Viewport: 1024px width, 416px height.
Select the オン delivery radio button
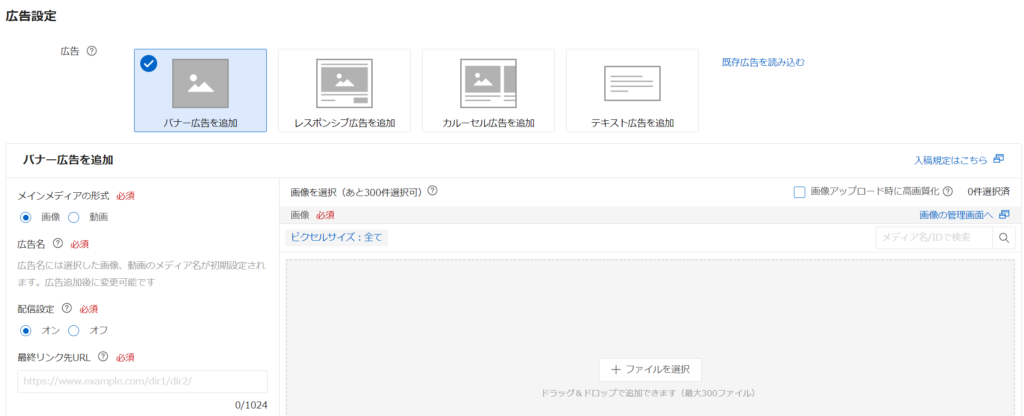tap(26, 330)
